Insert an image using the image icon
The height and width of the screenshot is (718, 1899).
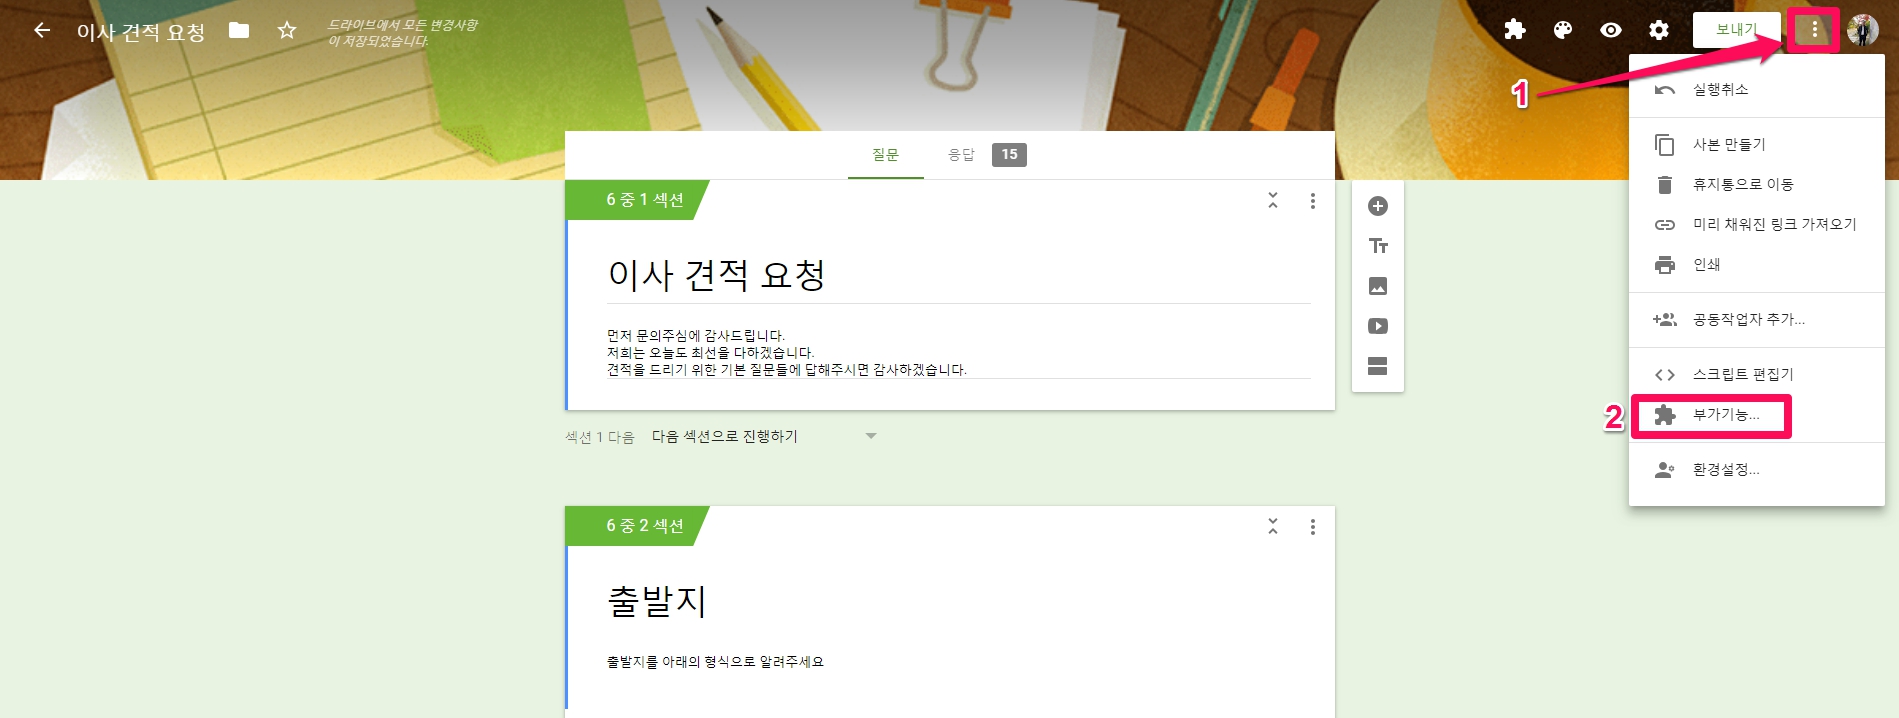tap(1378, 286)
